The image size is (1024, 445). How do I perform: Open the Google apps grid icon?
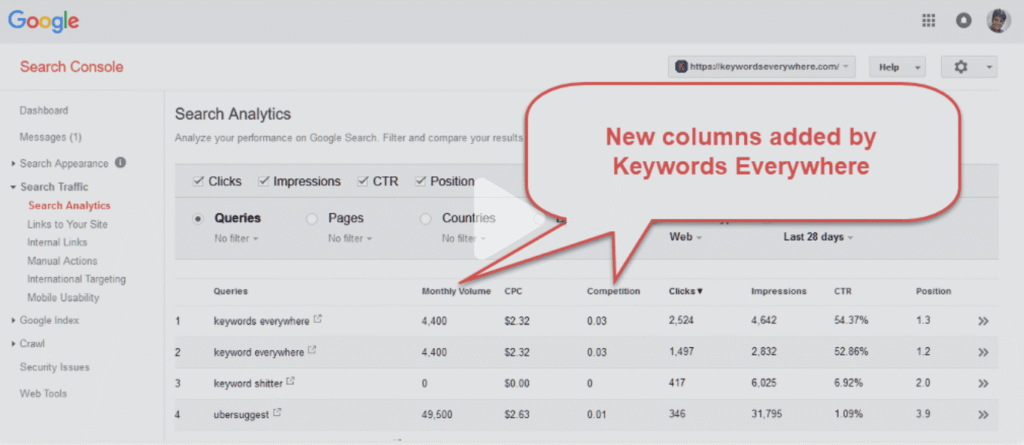pyautogui.click(x=928, y=21)
